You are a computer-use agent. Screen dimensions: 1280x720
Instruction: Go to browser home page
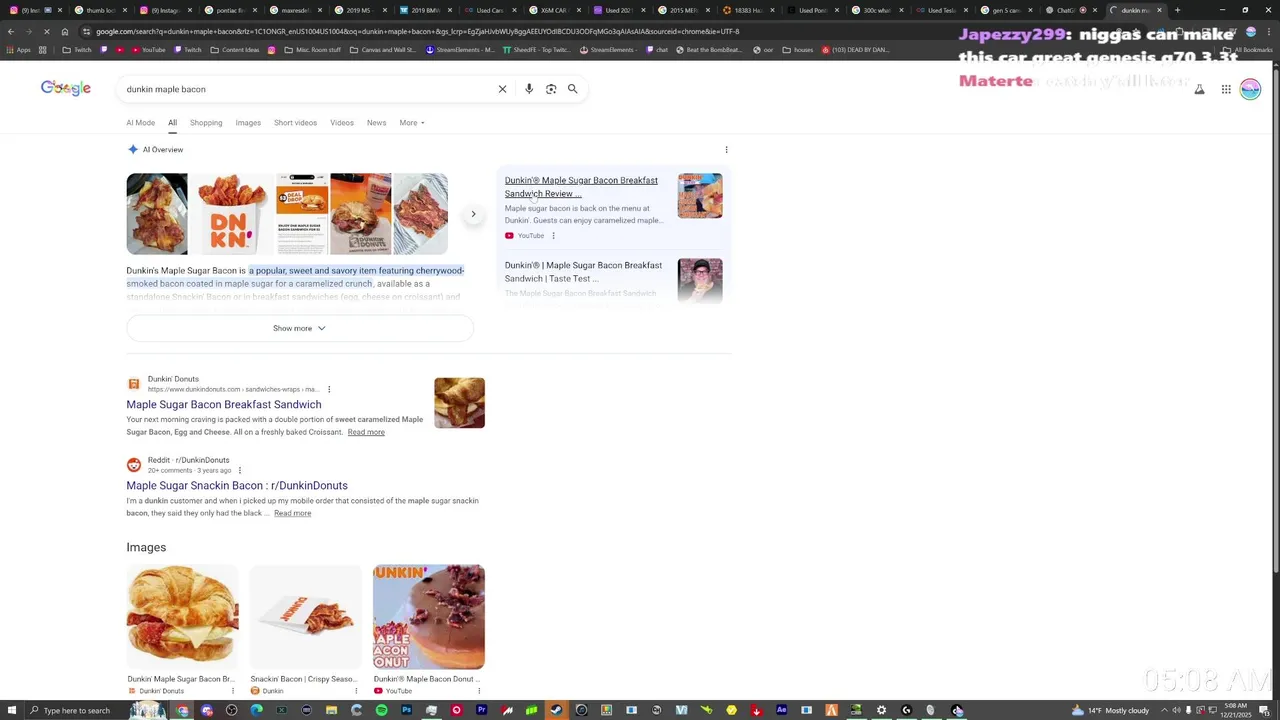pos(65,31)
